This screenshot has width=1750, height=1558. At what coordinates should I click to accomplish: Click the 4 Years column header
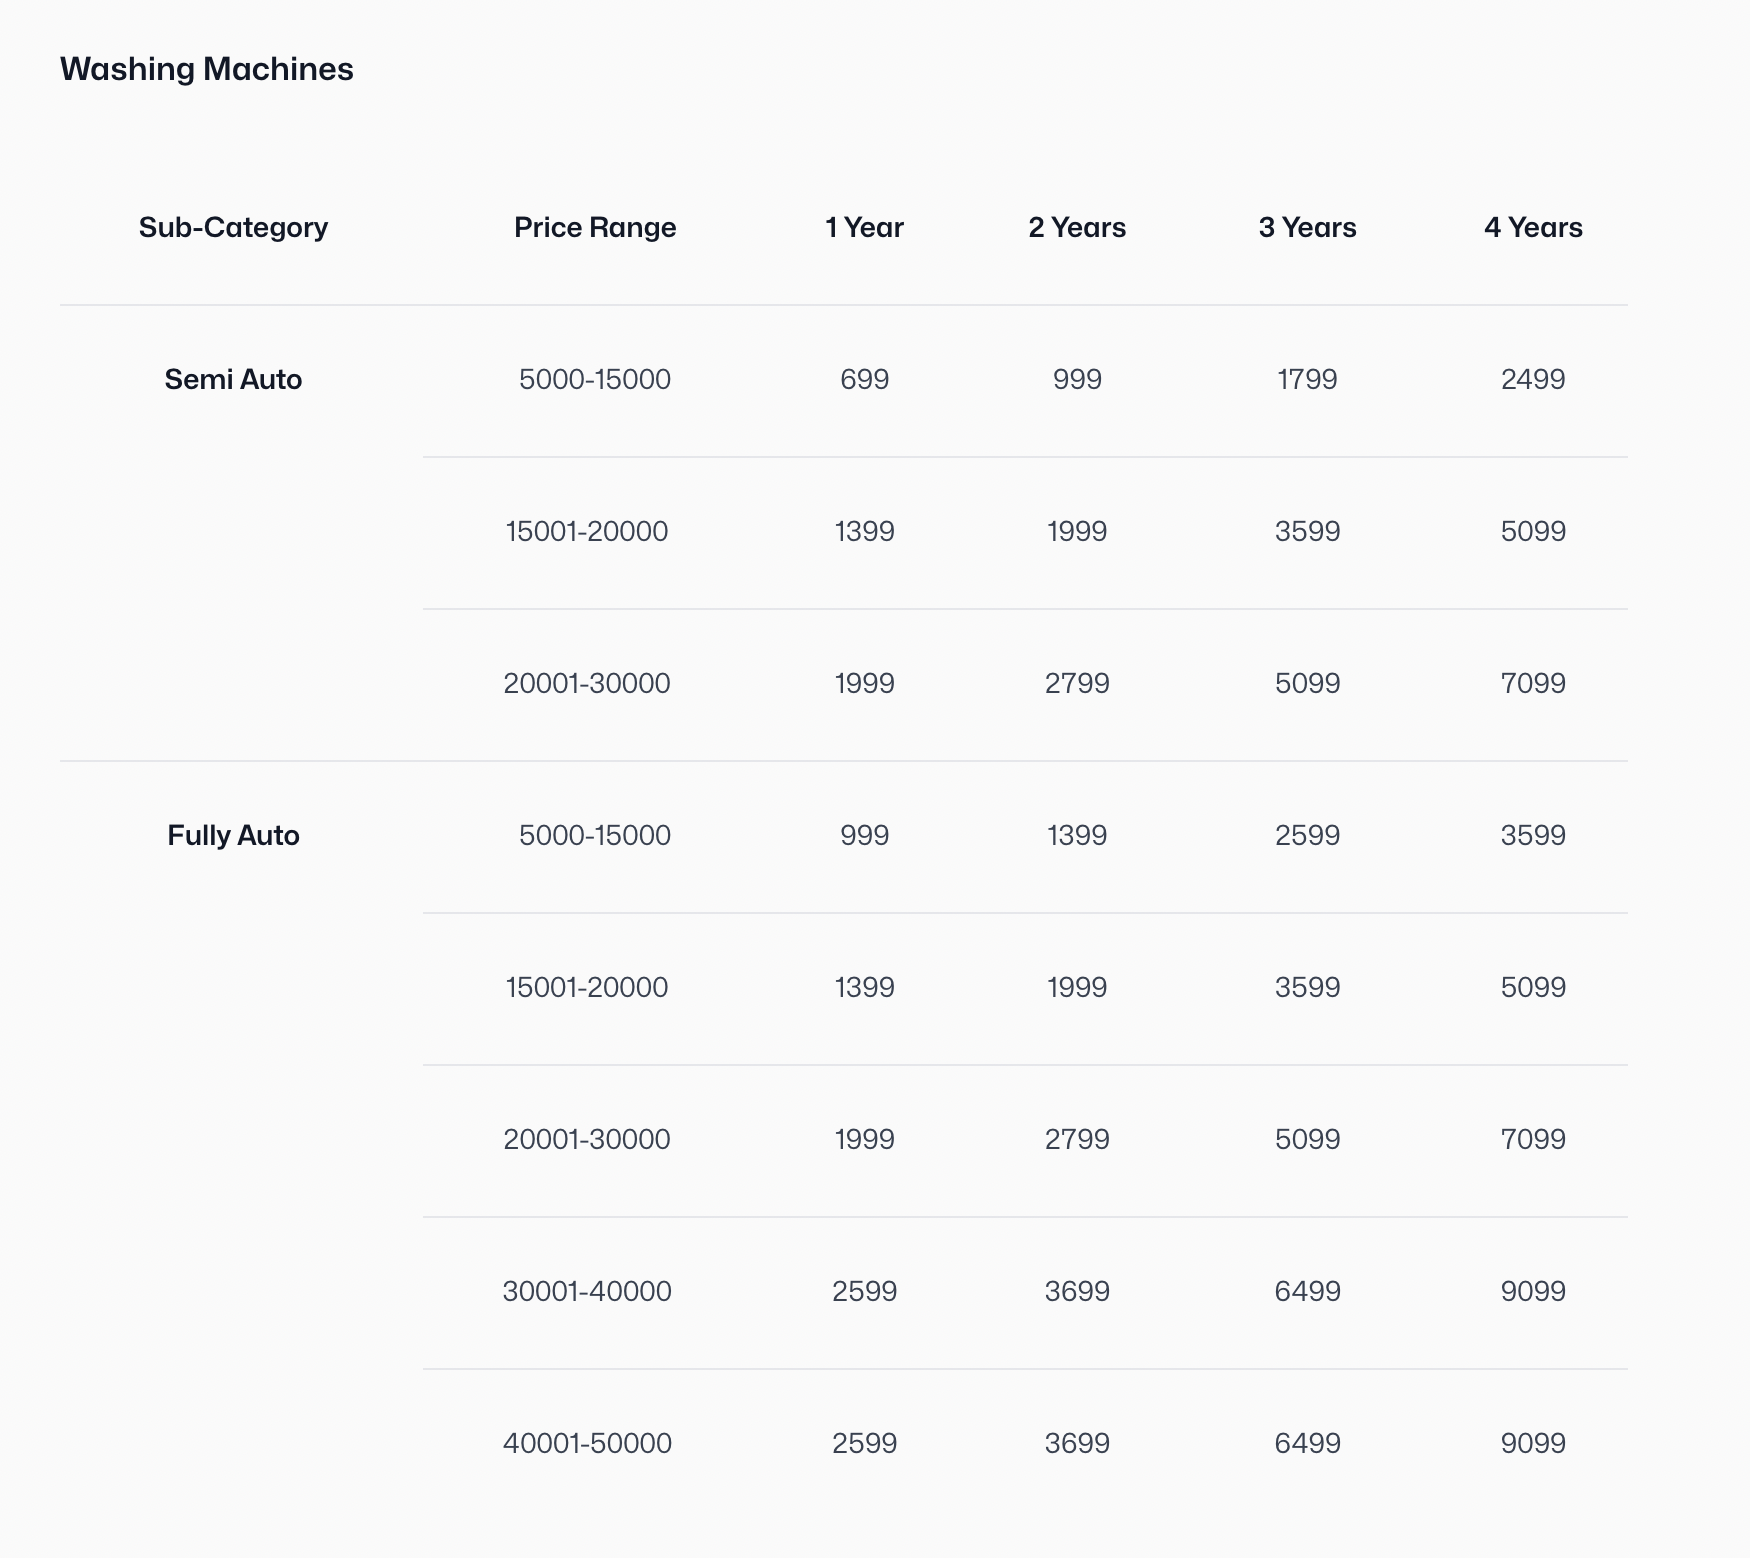(x=1534, y=228)
